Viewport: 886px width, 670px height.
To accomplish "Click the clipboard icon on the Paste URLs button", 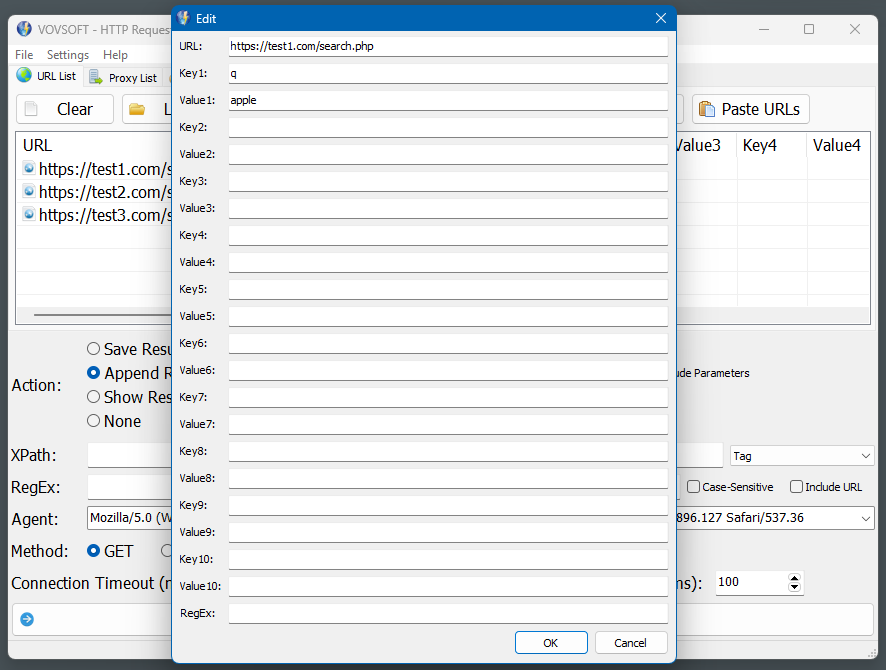I will click(x=706, y=108).
